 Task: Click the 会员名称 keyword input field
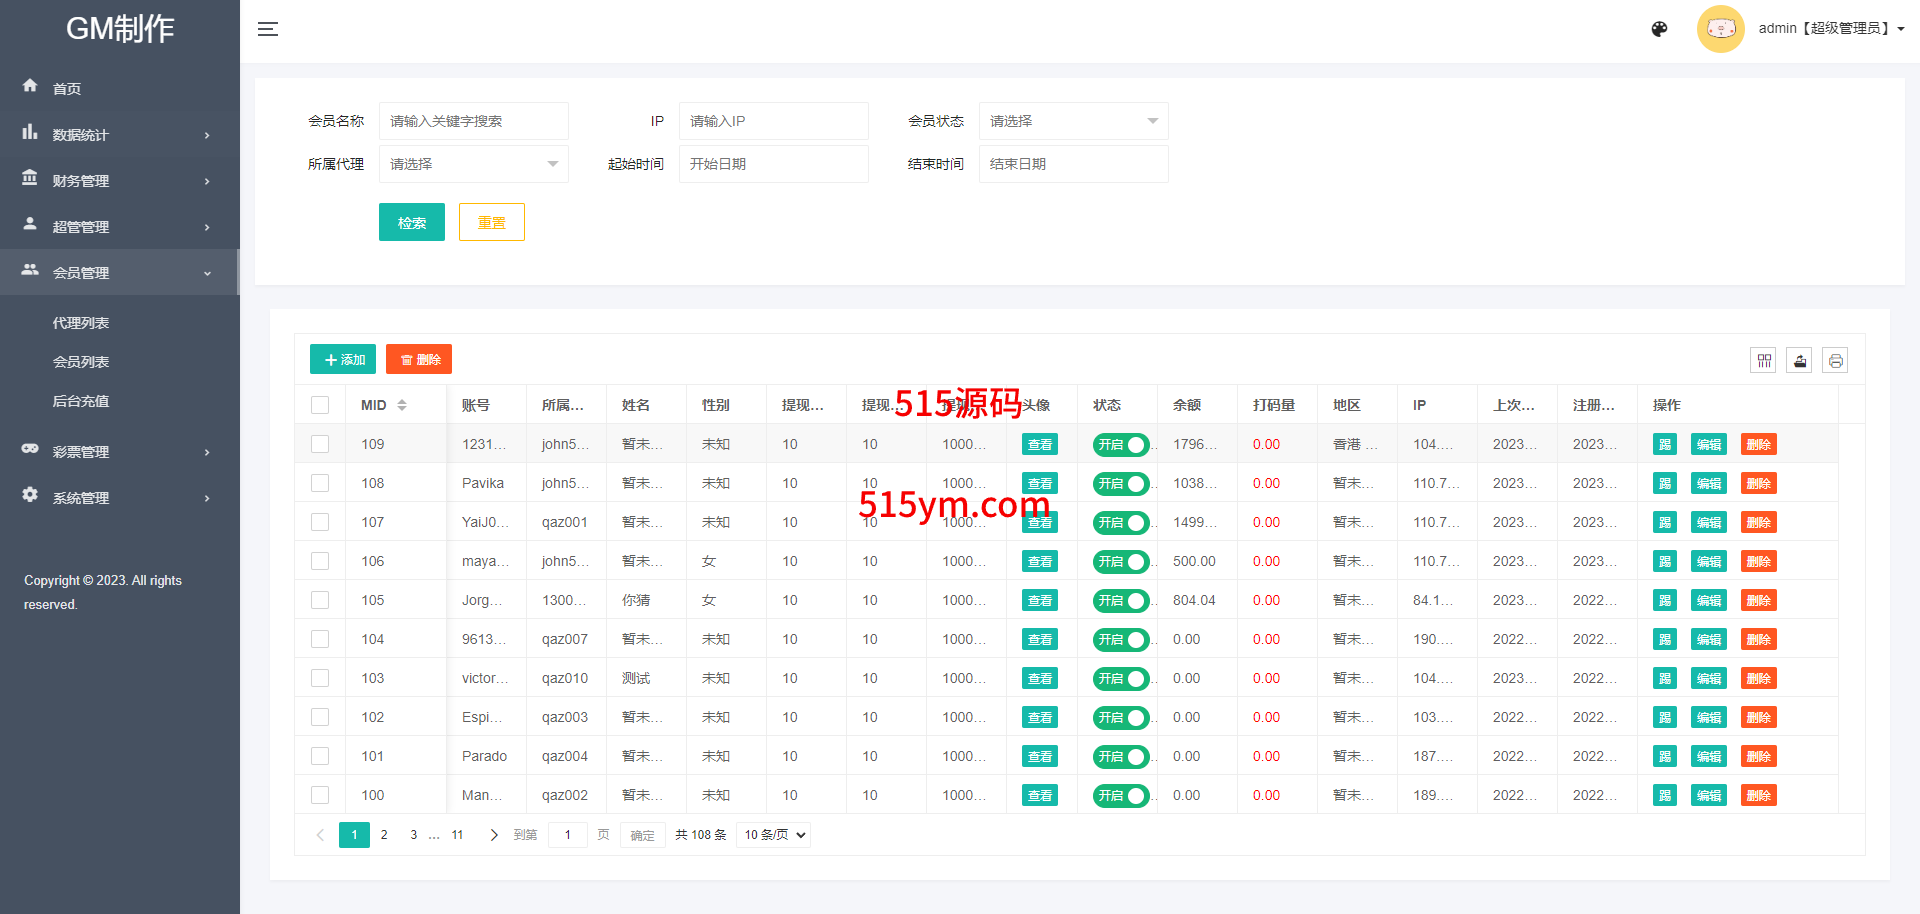point(473,121)
